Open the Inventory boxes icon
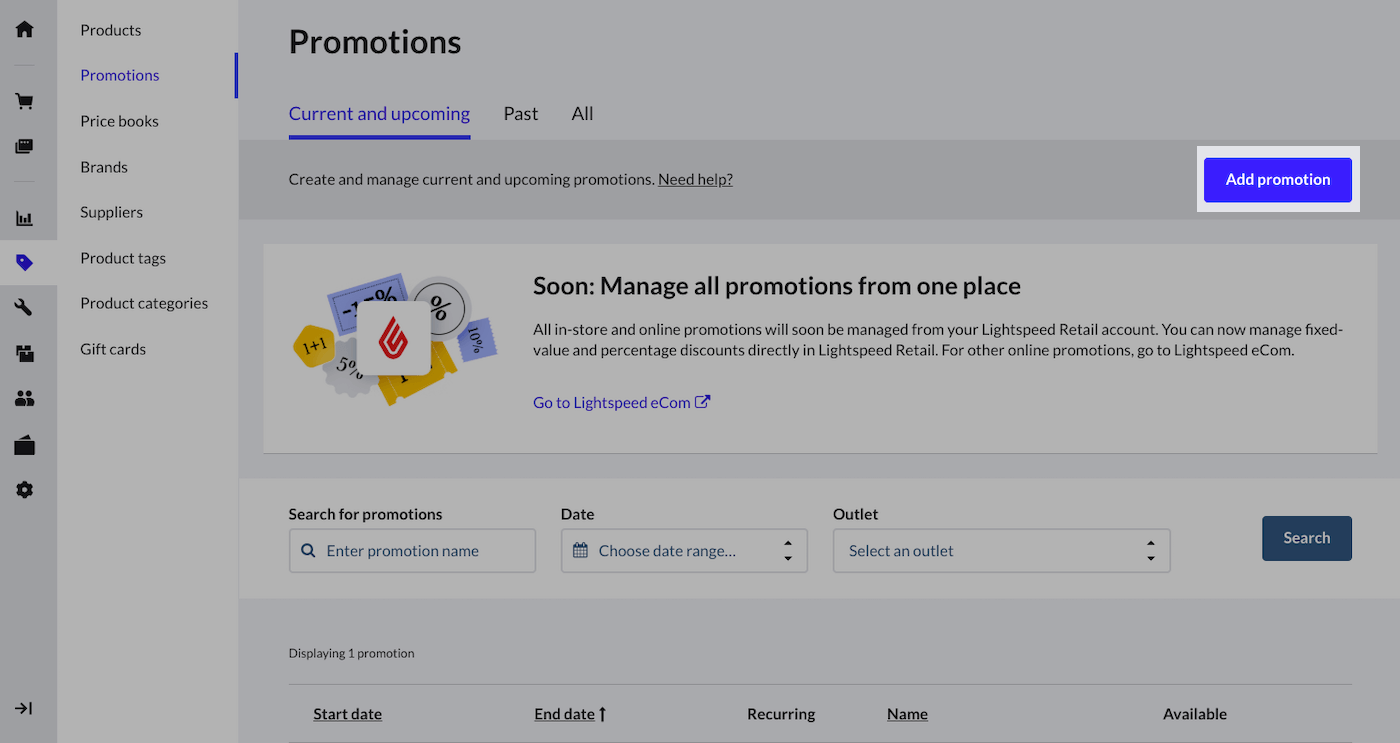 (25, 353)
